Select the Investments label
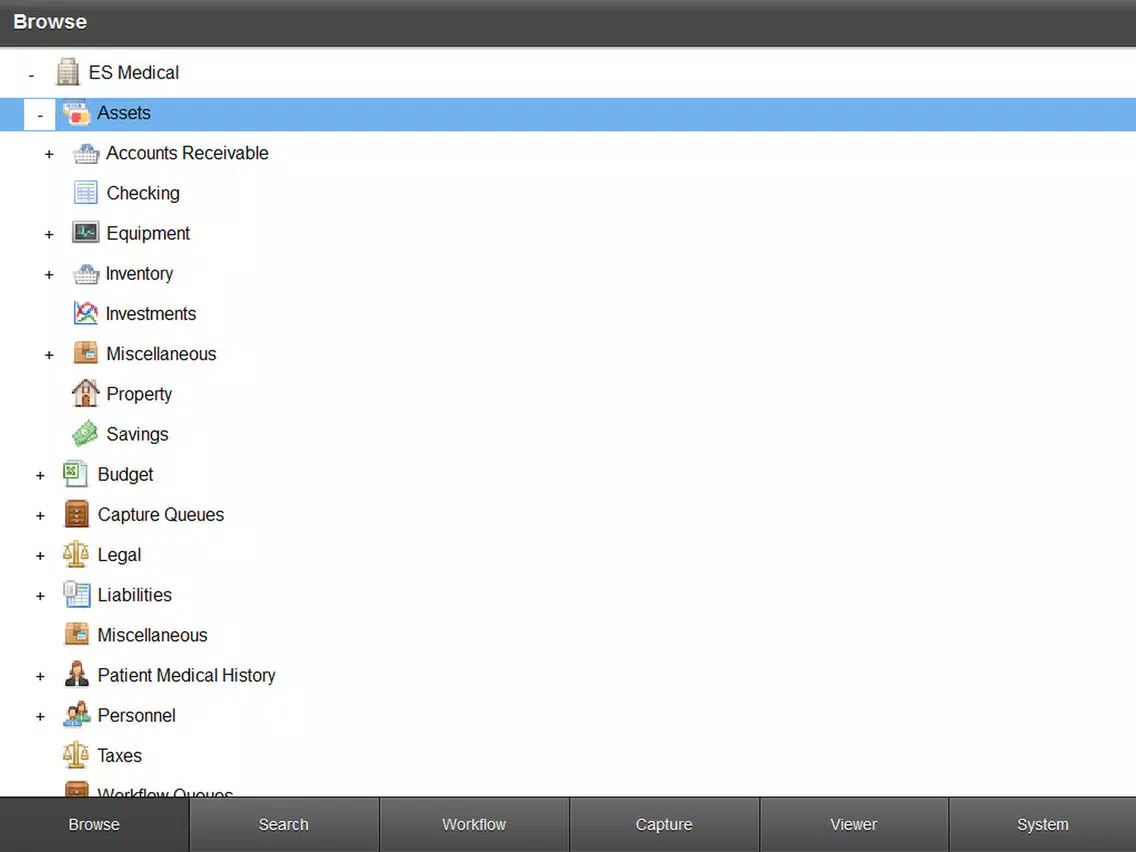The image size is (1136, 852). click(x=151, y=314)
